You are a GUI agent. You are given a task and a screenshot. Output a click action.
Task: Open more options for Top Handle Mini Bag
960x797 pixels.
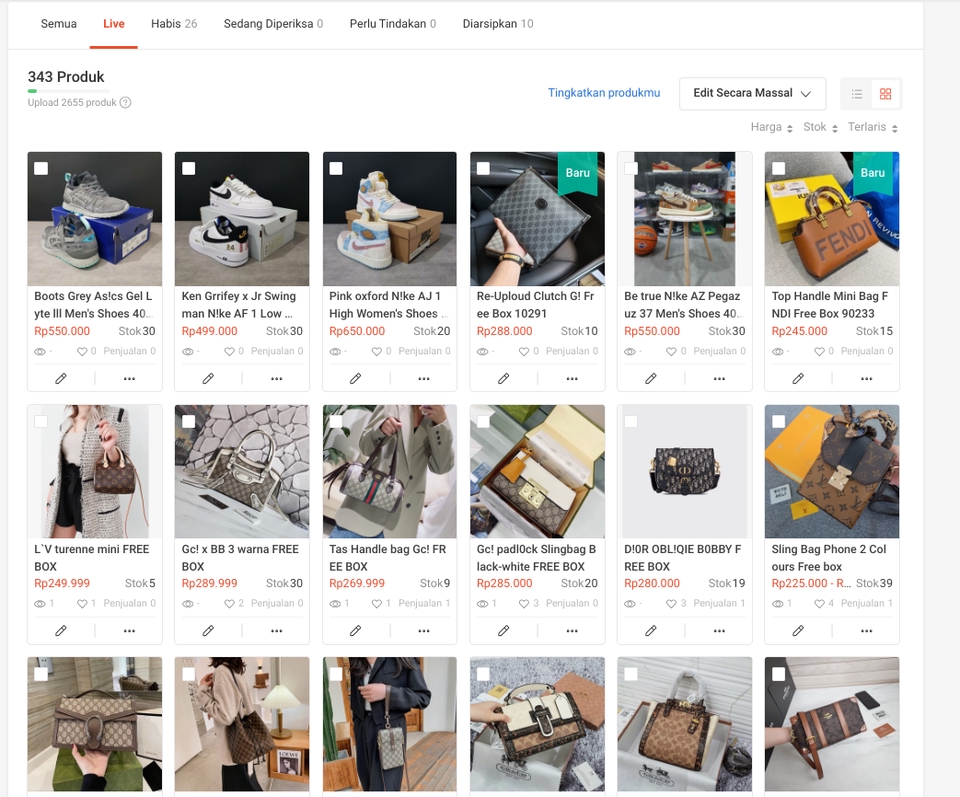pyautogui.click(x=866, y=379)
